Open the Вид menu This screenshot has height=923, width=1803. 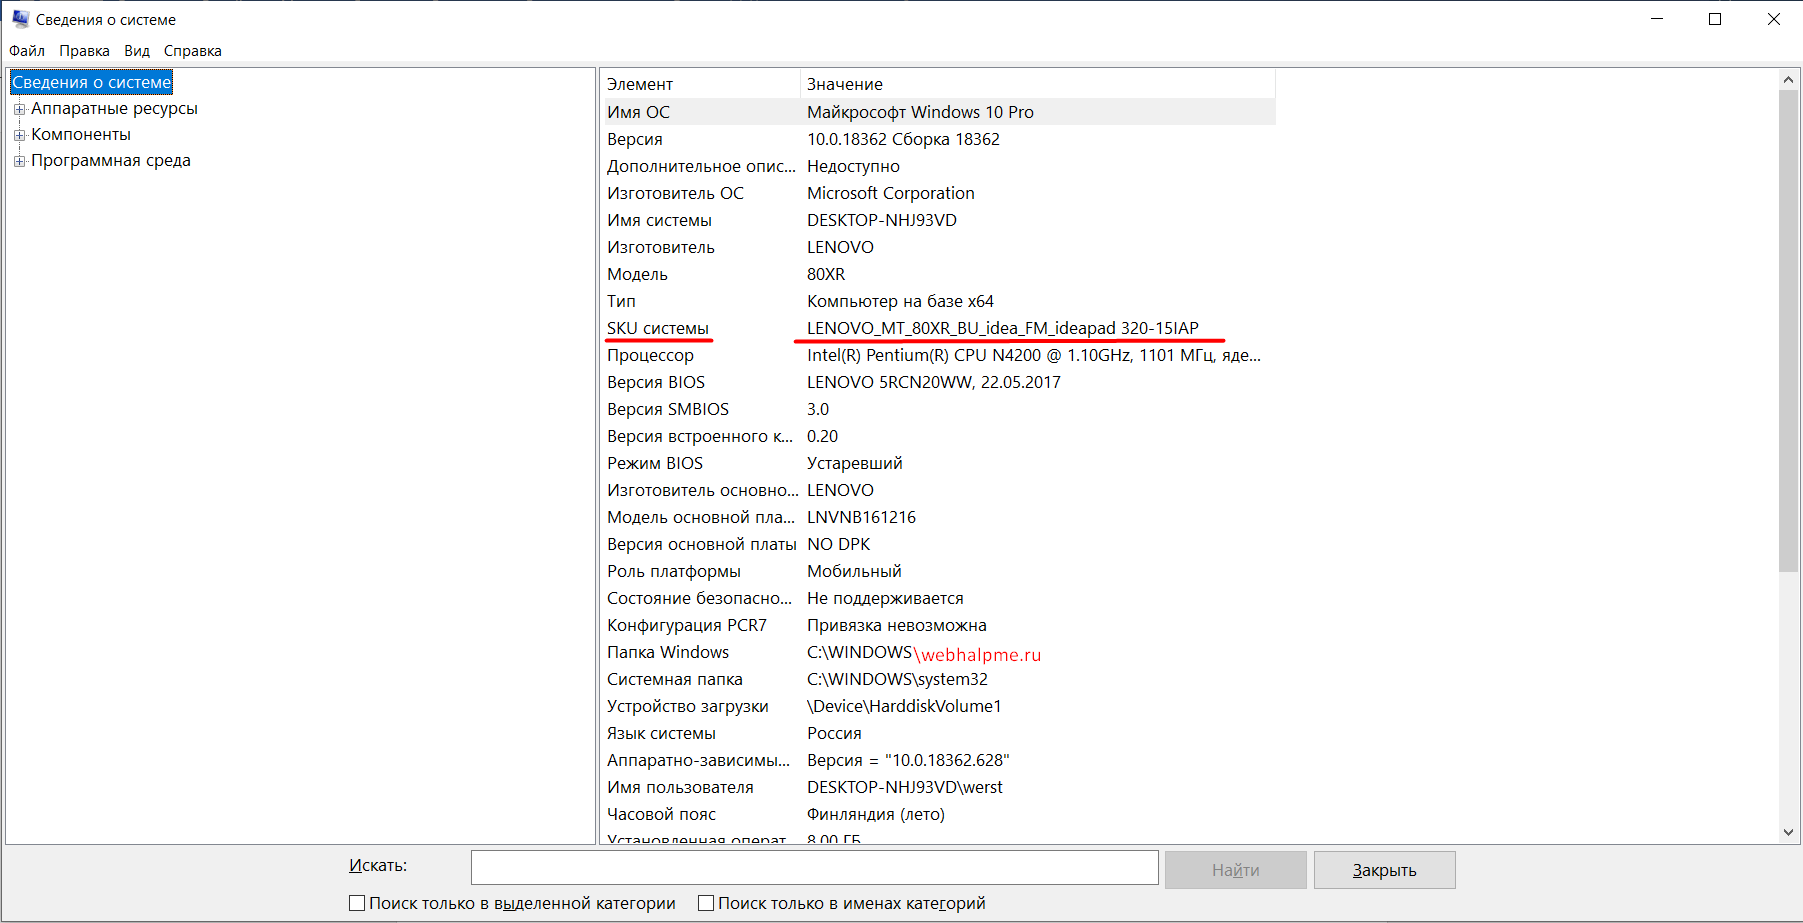tap(137, 51)
